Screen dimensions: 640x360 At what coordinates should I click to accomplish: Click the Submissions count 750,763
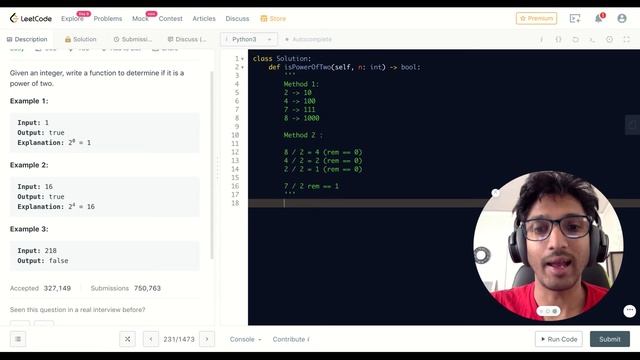click(x=147, y=288)
